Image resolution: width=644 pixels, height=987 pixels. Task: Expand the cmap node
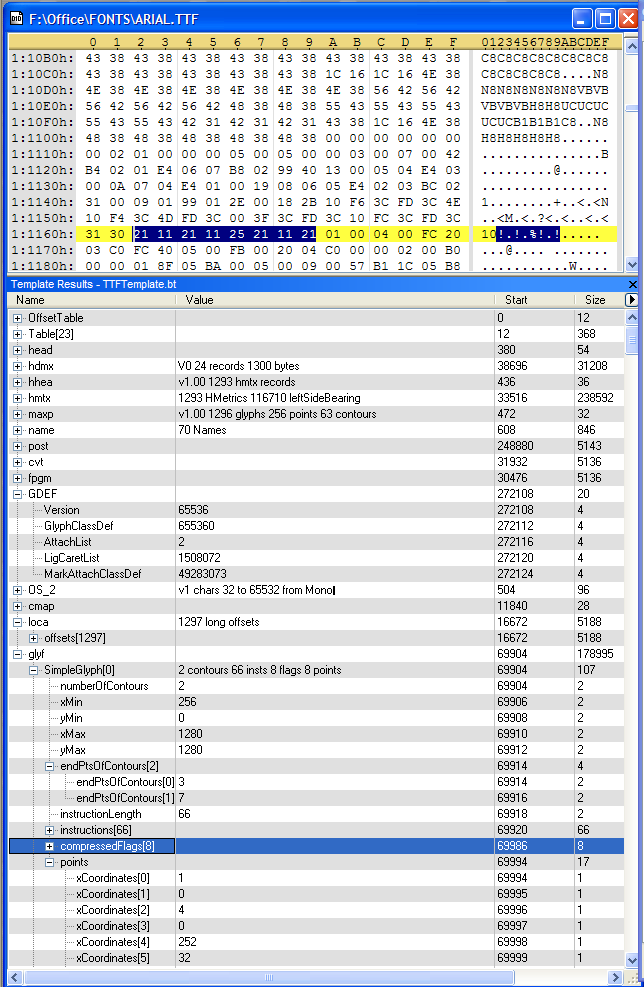tap(18, 606)
